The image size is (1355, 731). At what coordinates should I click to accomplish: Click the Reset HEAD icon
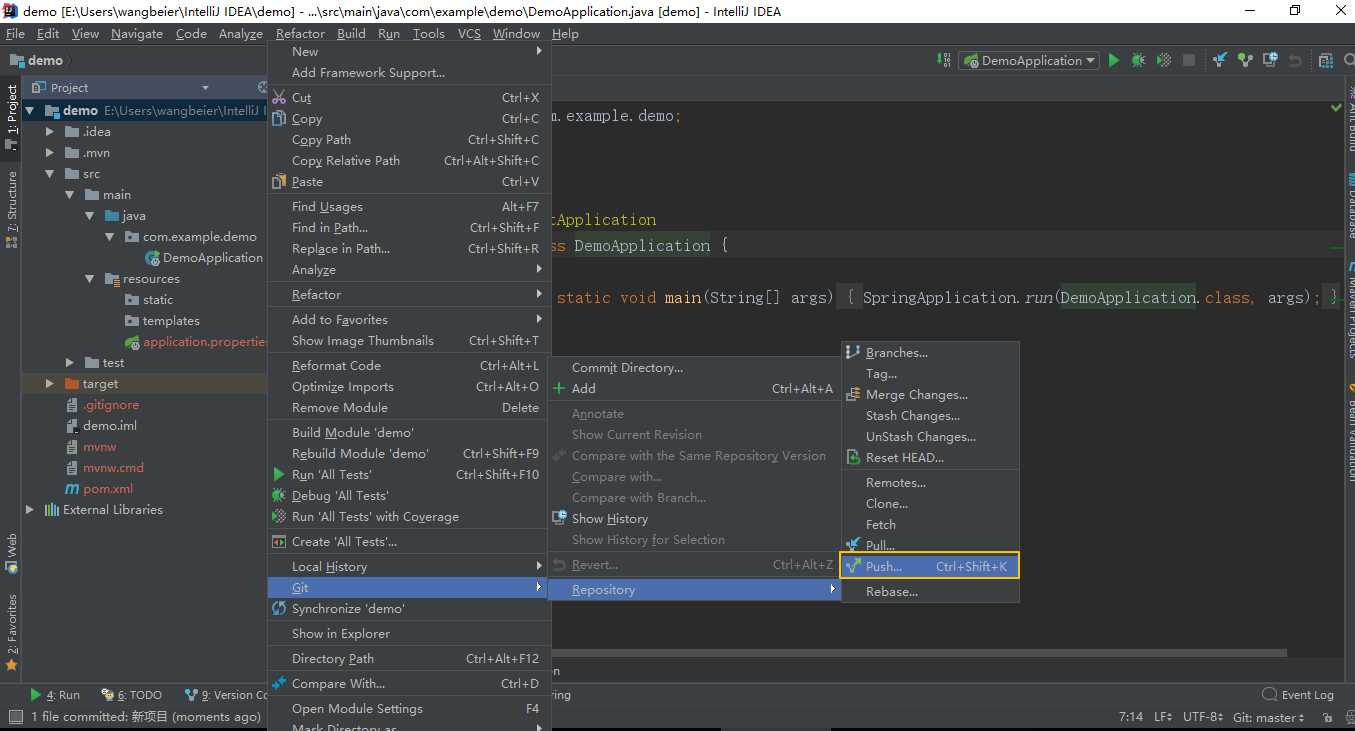853,457
